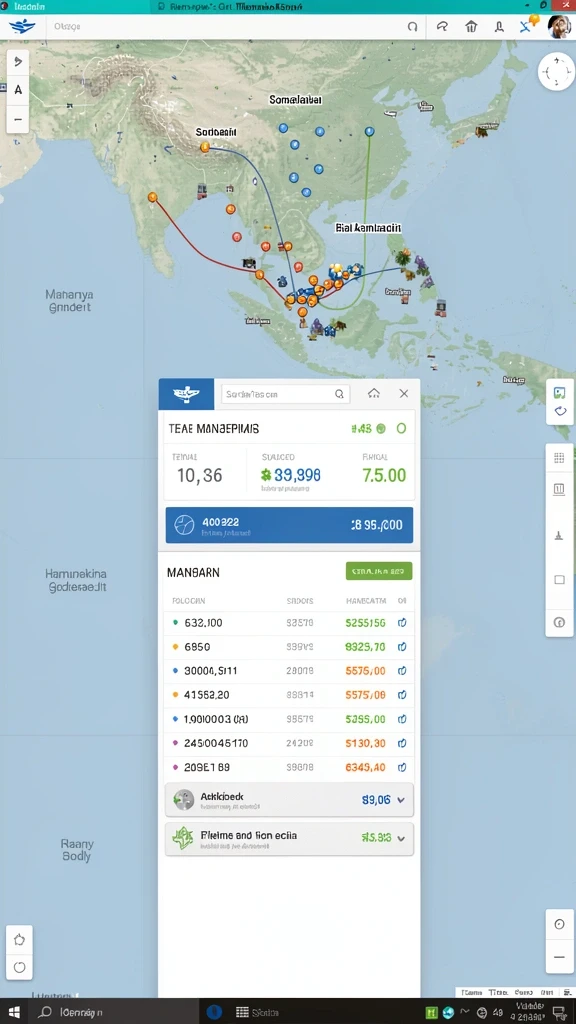The height and width of the screenshot is (1024, 576).
Task: Click the action icon in the 41562.20 row
Action: coord(402,695)
